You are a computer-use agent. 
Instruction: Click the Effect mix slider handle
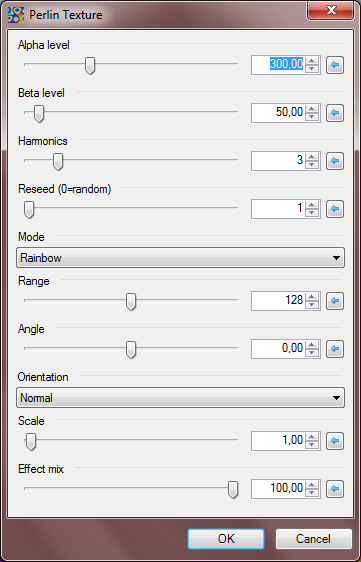point(233,490)
